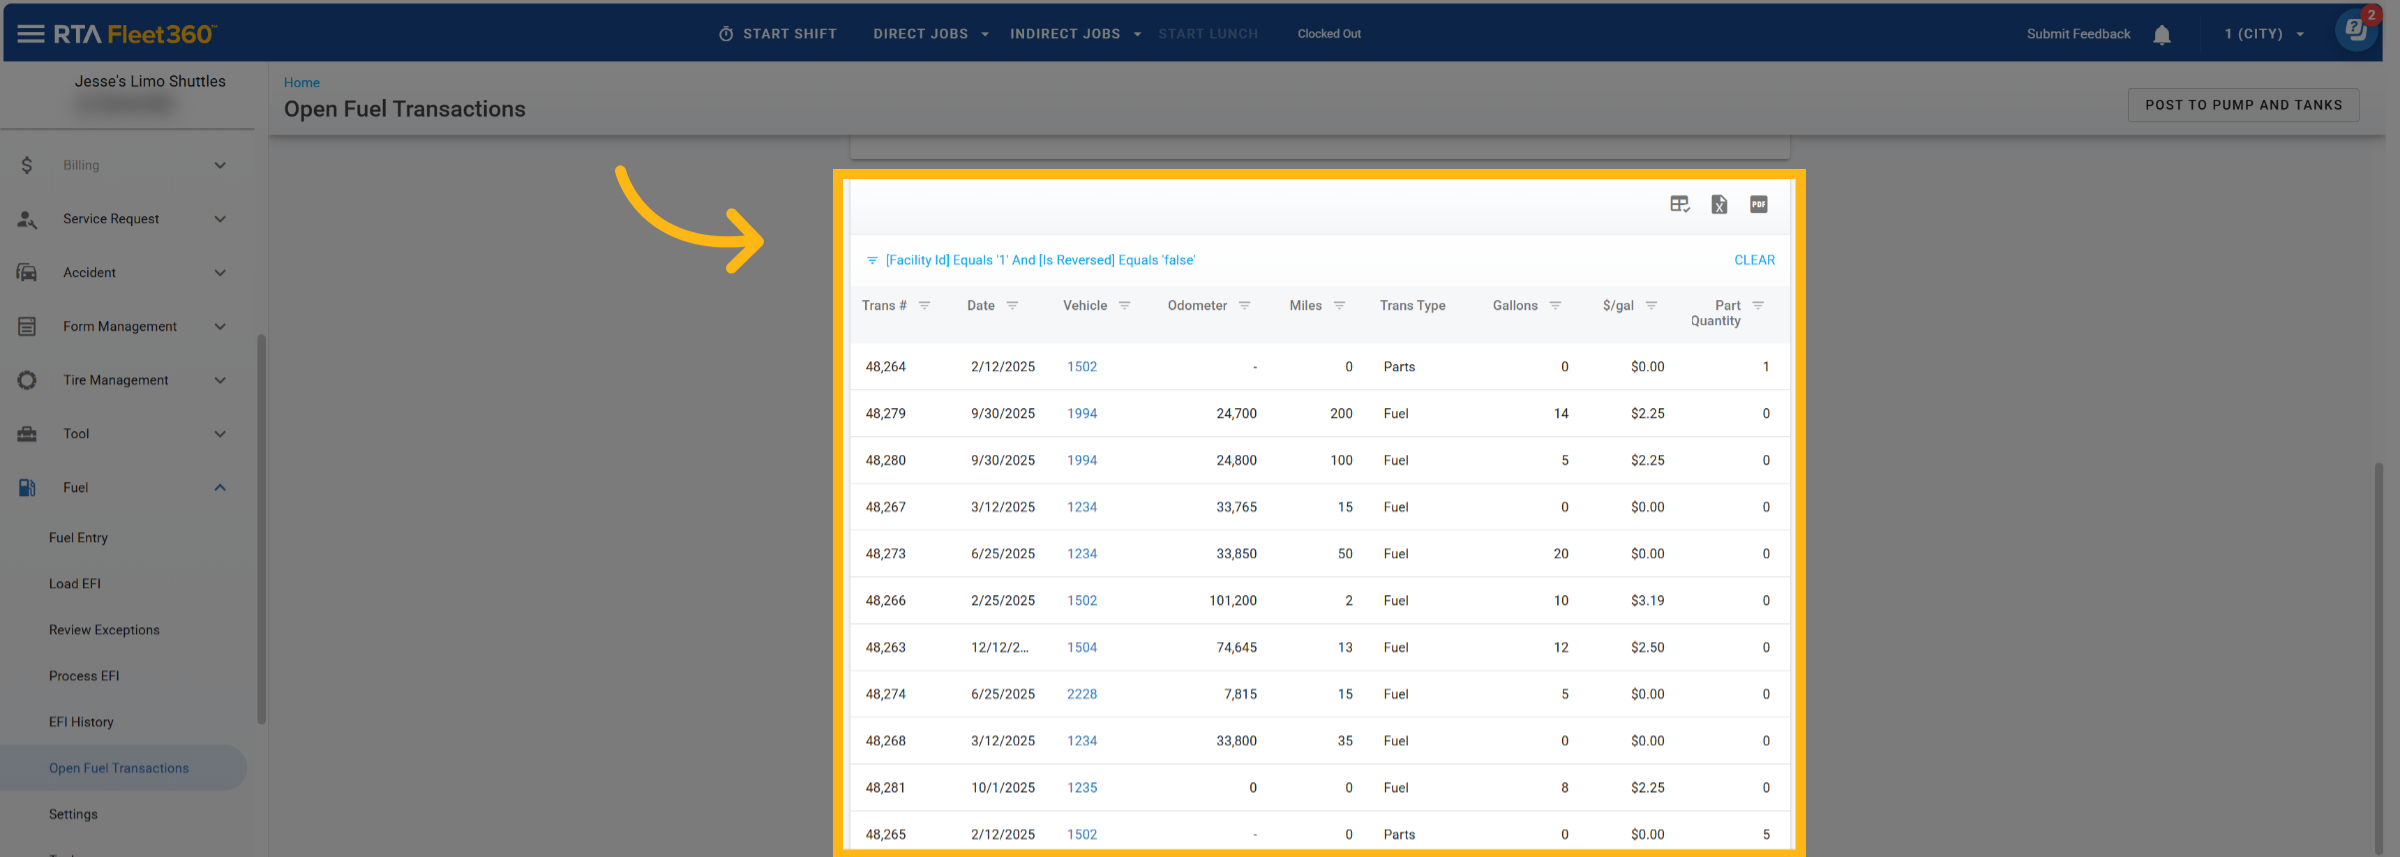This screenshot has width=2400, height=857.
Task: Open vehicle 2228 link
Action: coord(1081,694)
